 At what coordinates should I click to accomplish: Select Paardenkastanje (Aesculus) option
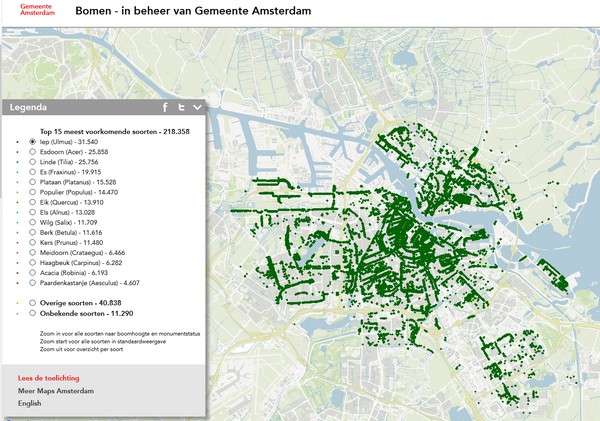pos(32,284)
